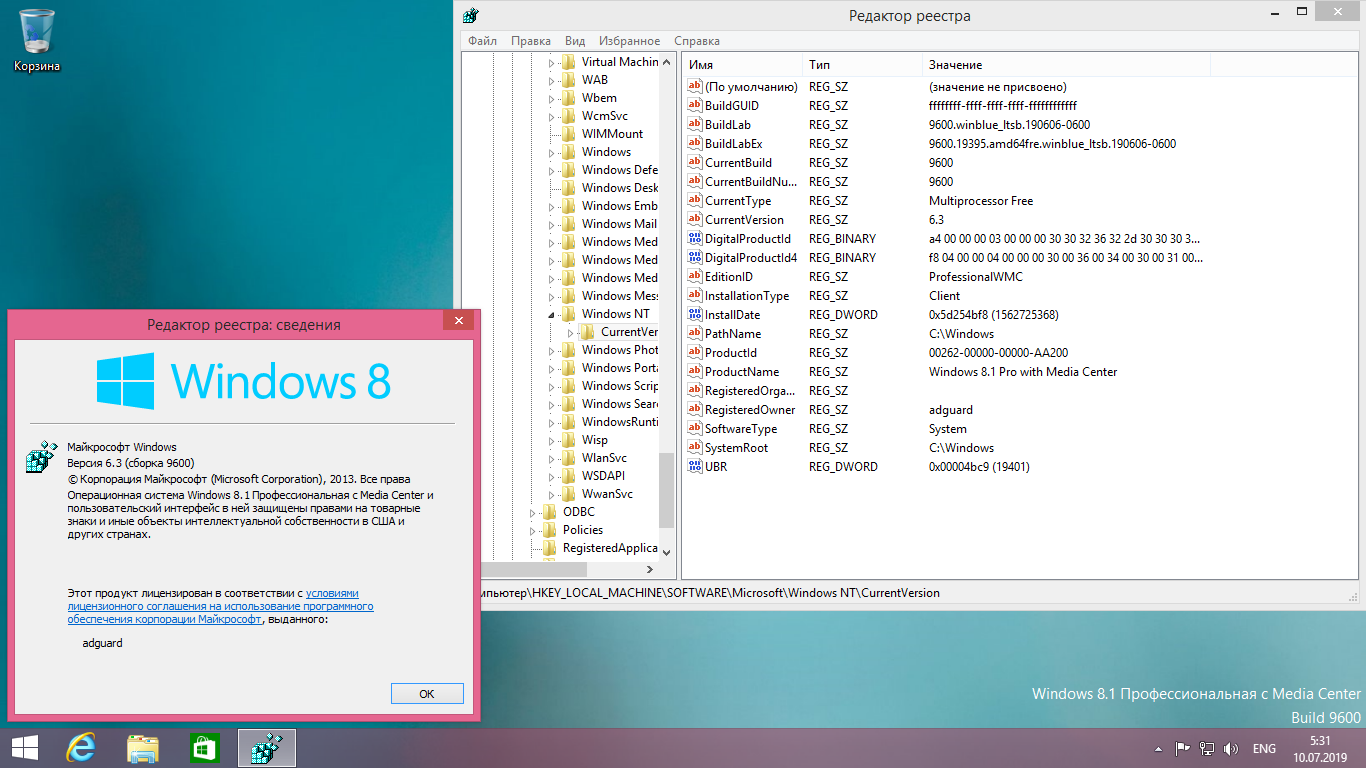Open File Explorer from the taskbar
This screenshot has height=768, width=1366.
tap(143, 748)
